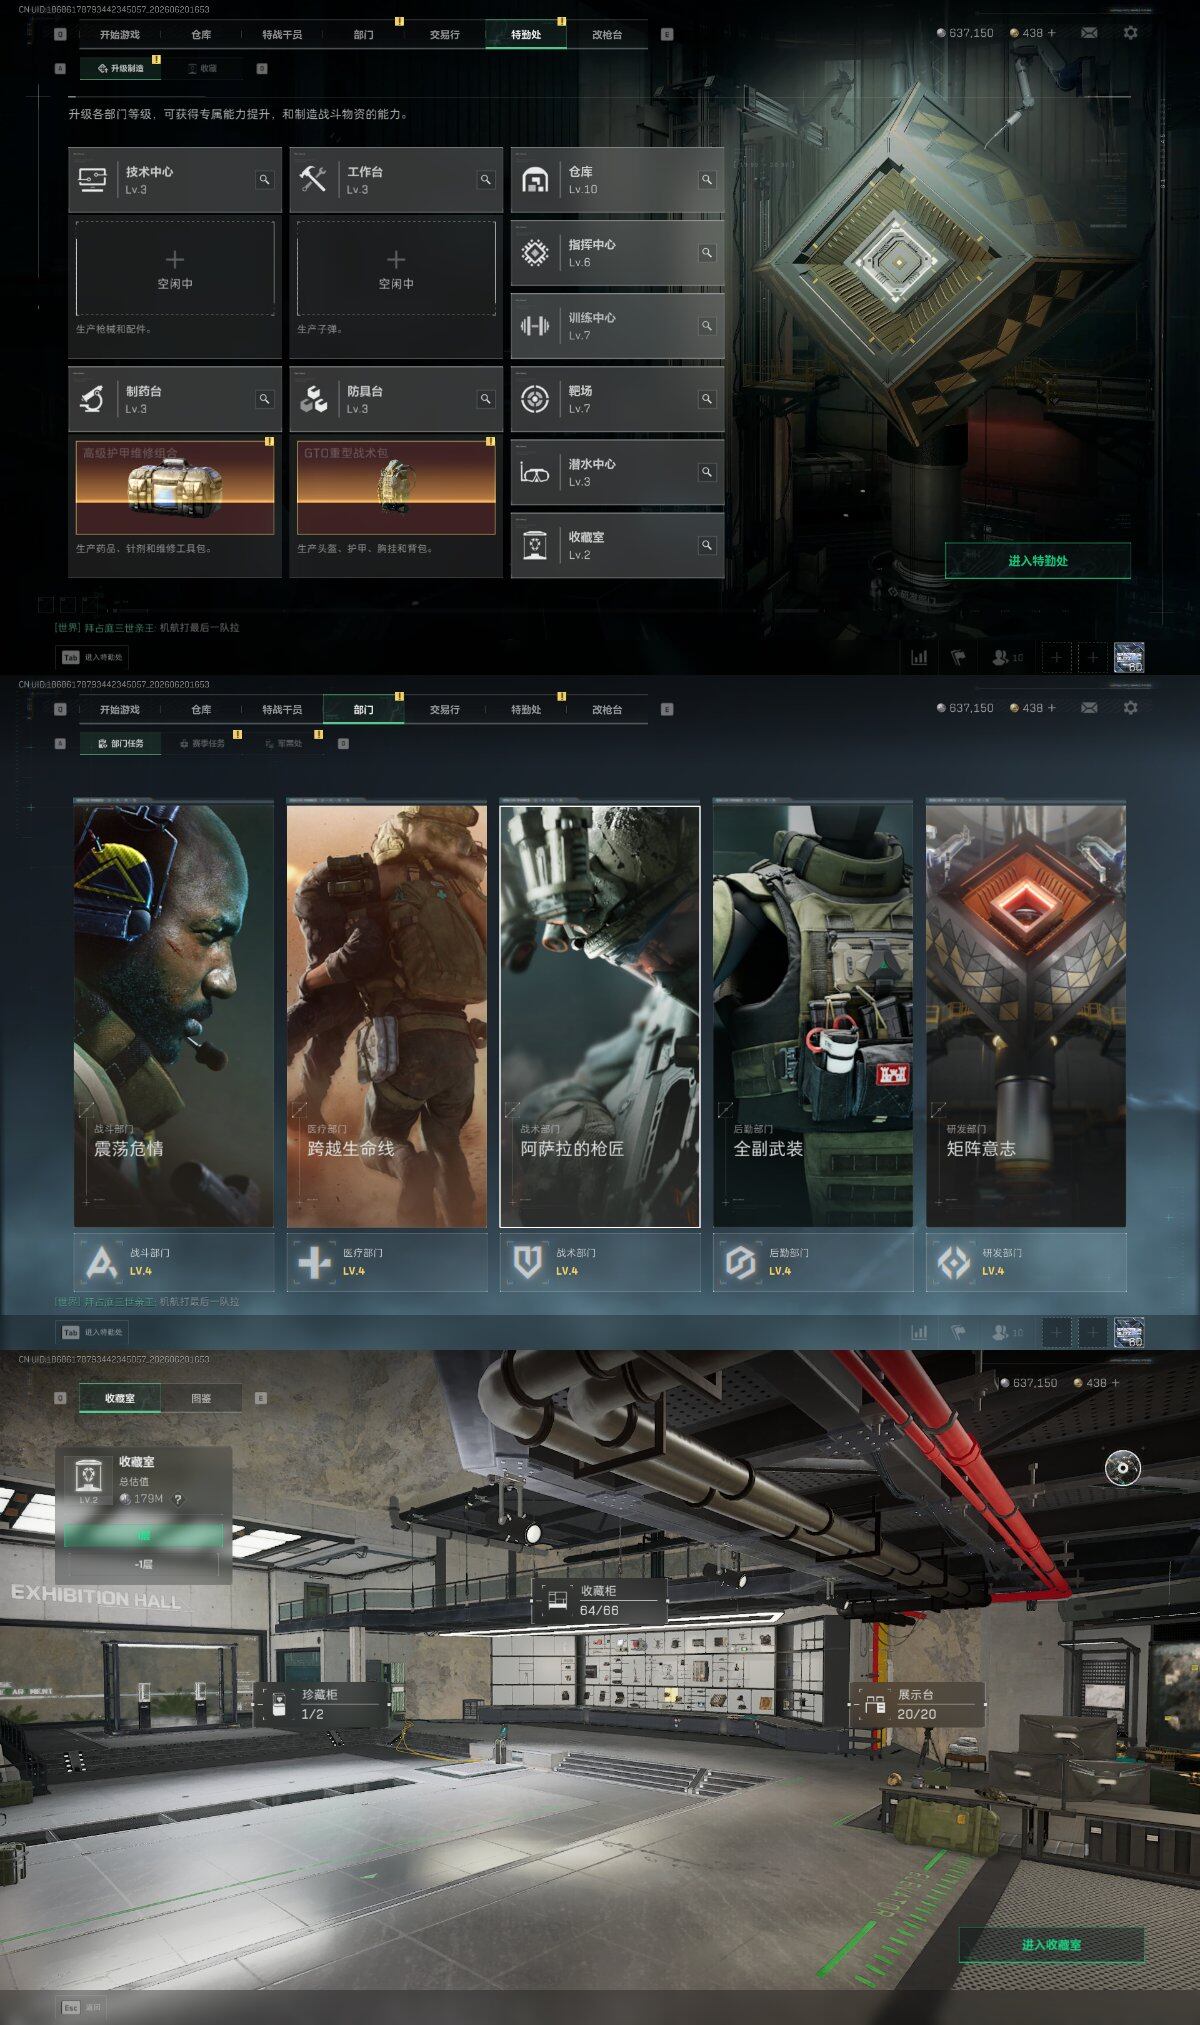
Task: Click the magnifier on 靶场 card
Action: (706, 399)
